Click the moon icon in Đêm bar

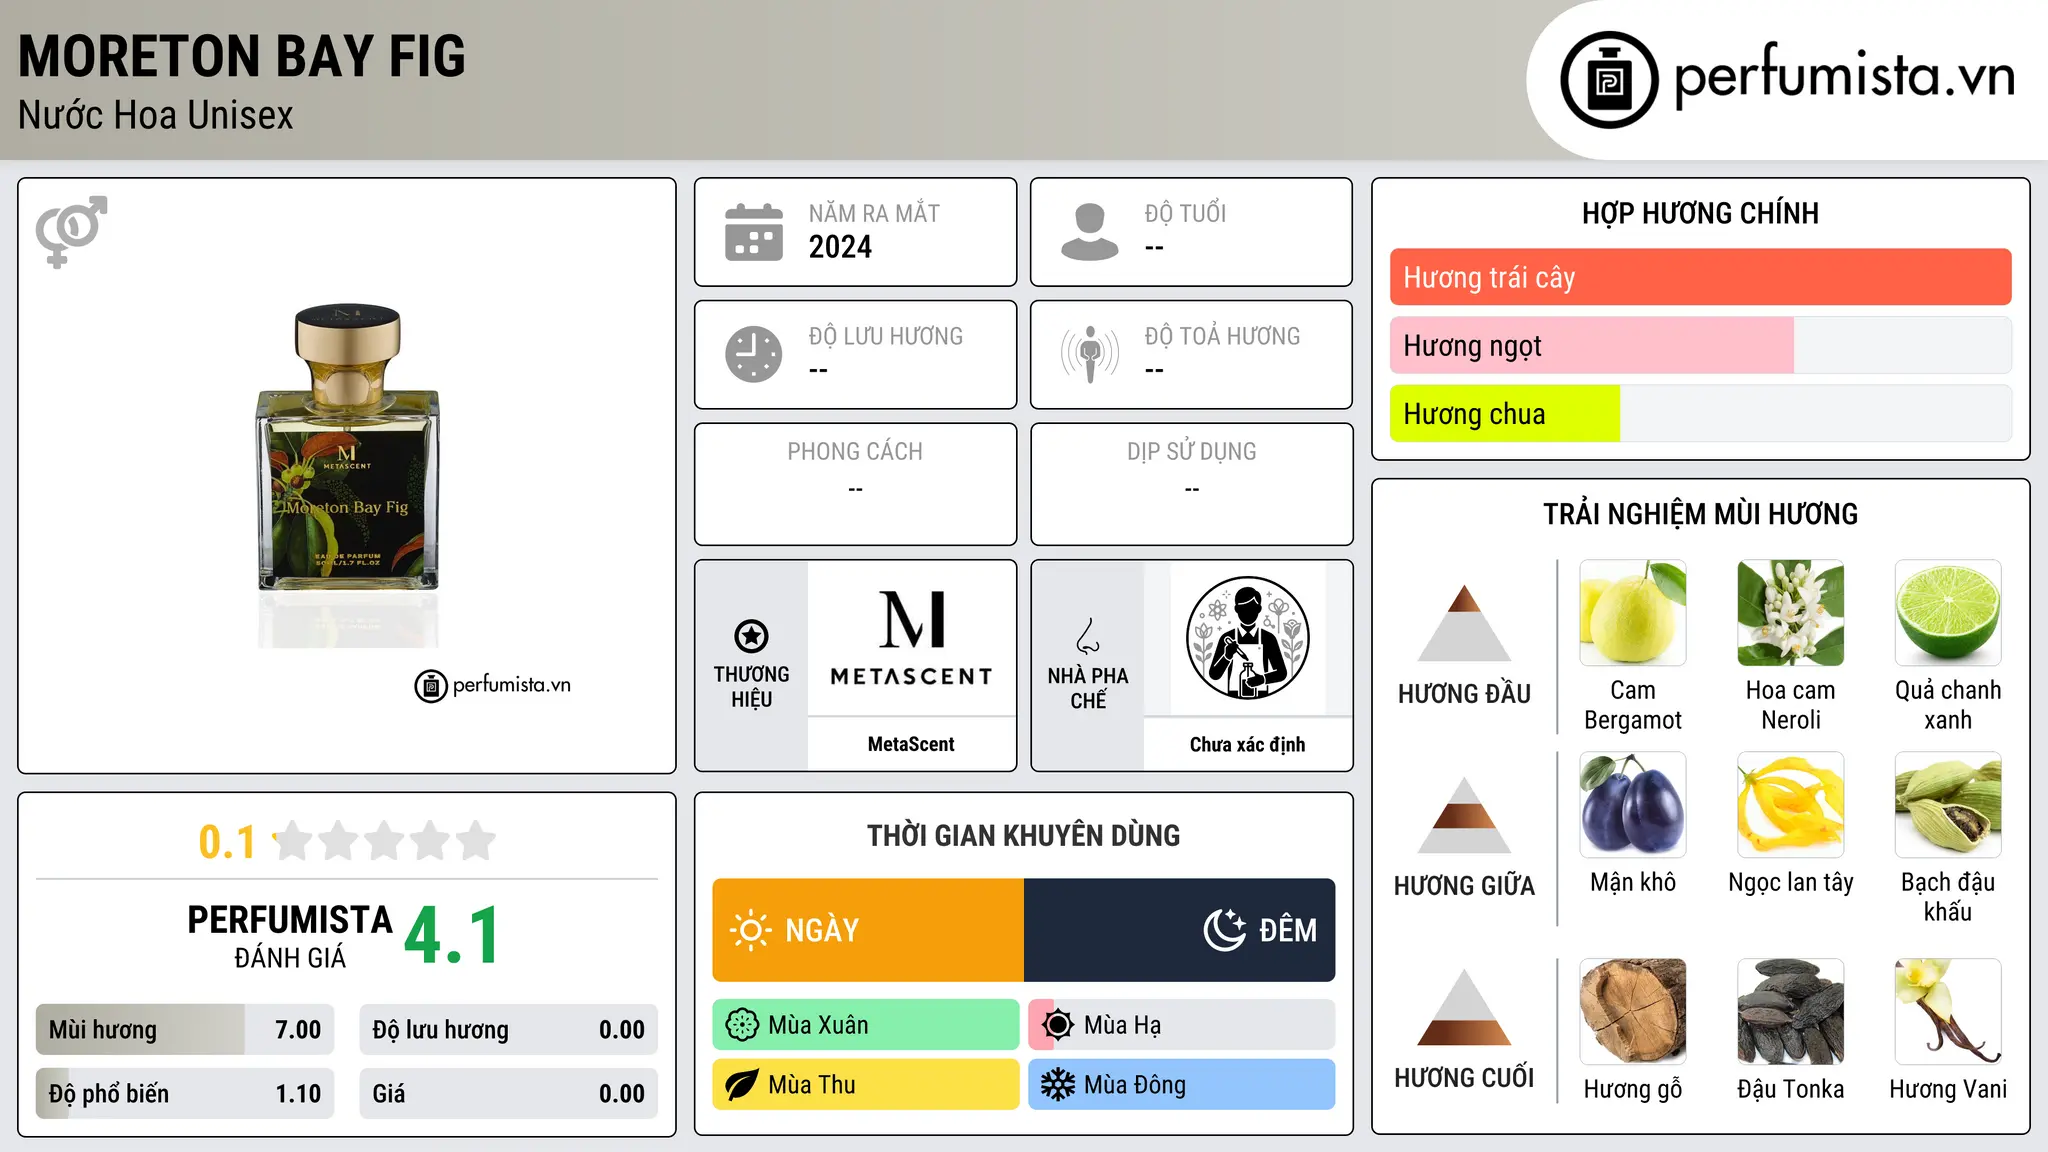point(1224,930)
